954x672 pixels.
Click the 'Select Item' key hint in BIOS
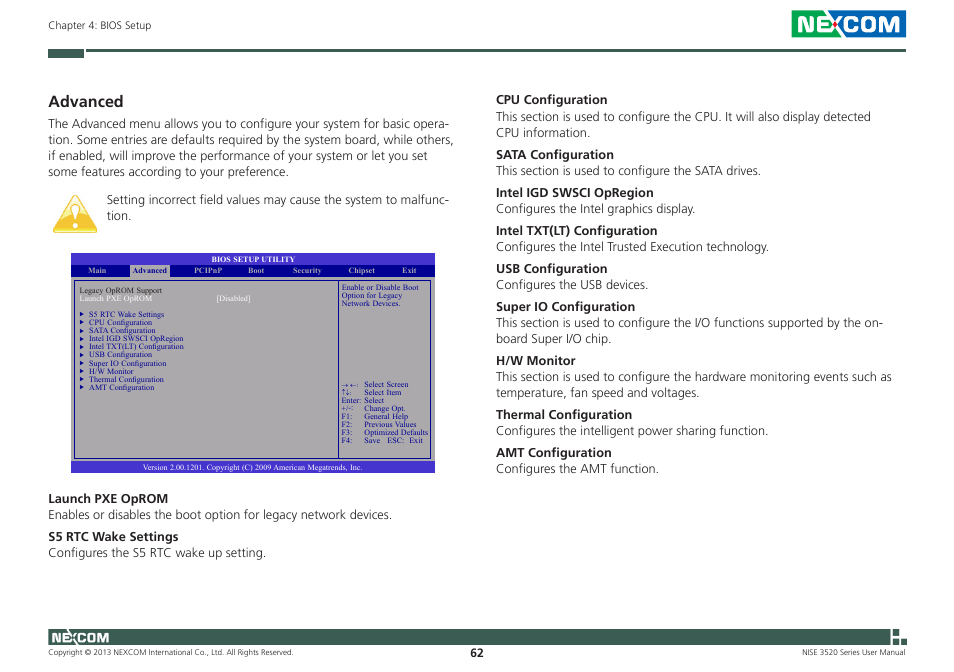point(383,392)
